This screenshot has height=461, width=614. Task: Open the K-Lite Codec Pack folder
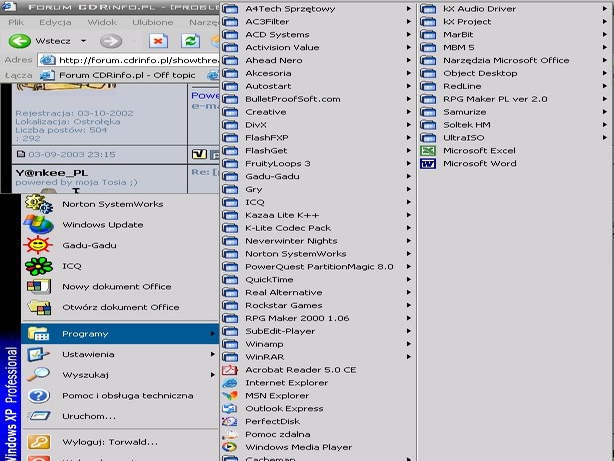[x=318, y=228]
